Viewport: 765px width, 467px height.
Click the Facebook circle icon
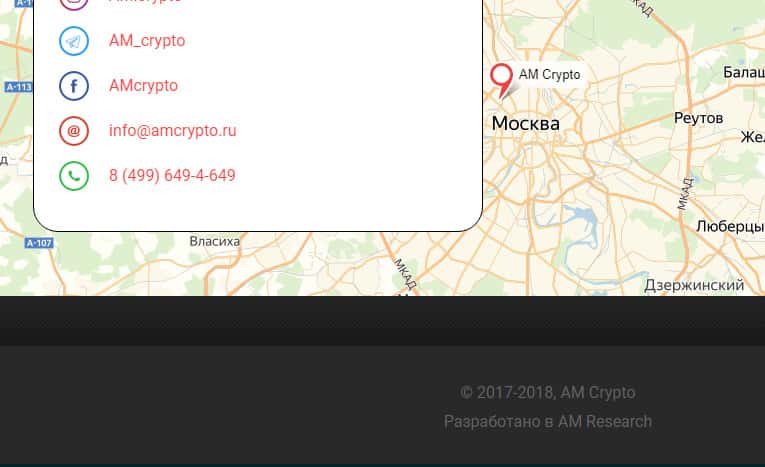[74, 86]
